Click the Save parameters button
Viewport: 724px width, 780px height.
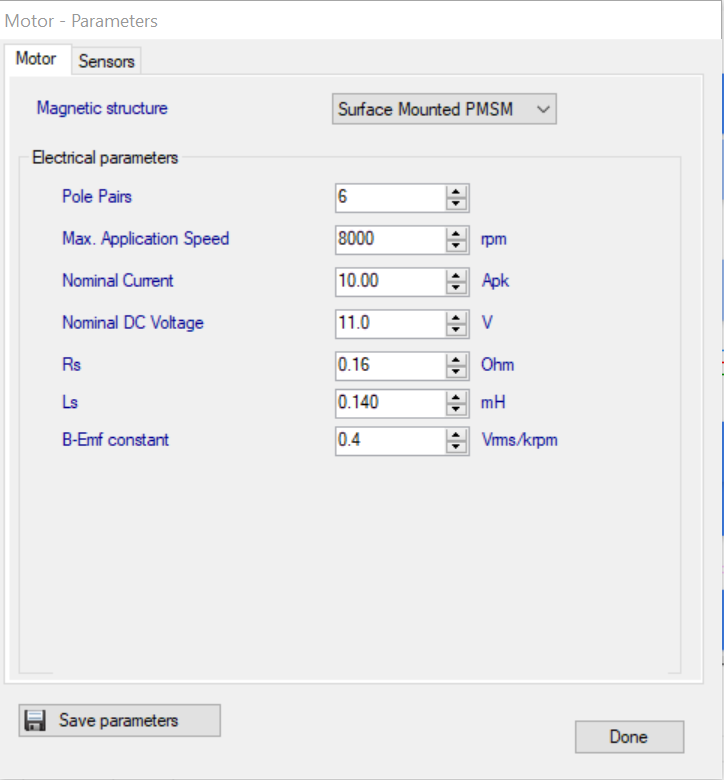119,721
